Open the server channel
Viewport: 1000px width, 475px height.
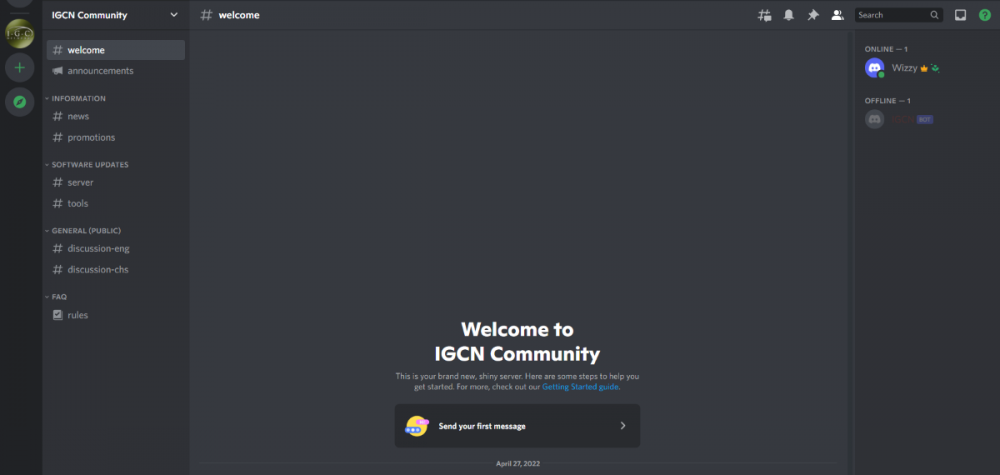coord(116,183)
